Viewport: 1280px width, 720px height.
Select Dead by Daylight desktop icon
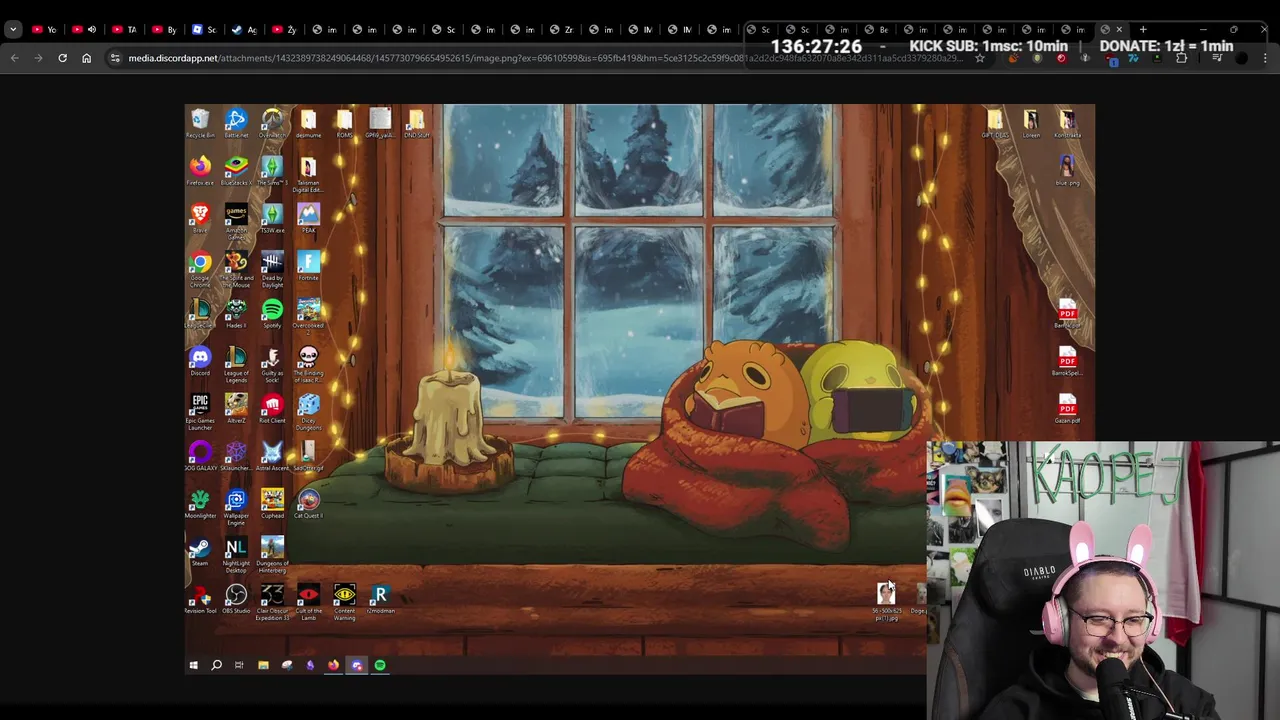coord(272,268)
